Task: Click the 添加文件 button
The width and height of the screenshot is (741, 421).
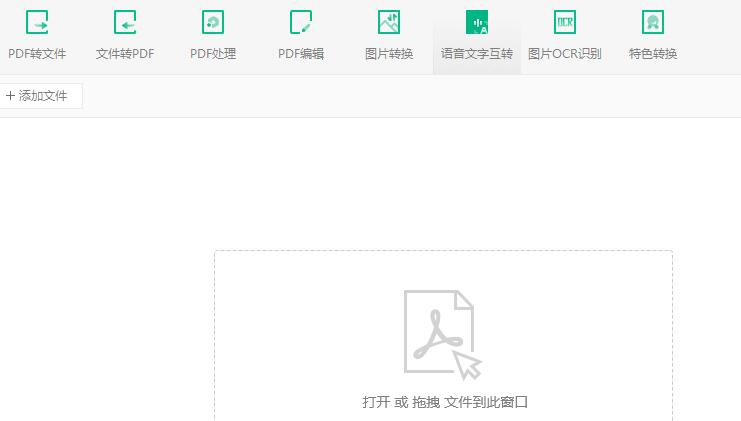Action: (40, 96)
